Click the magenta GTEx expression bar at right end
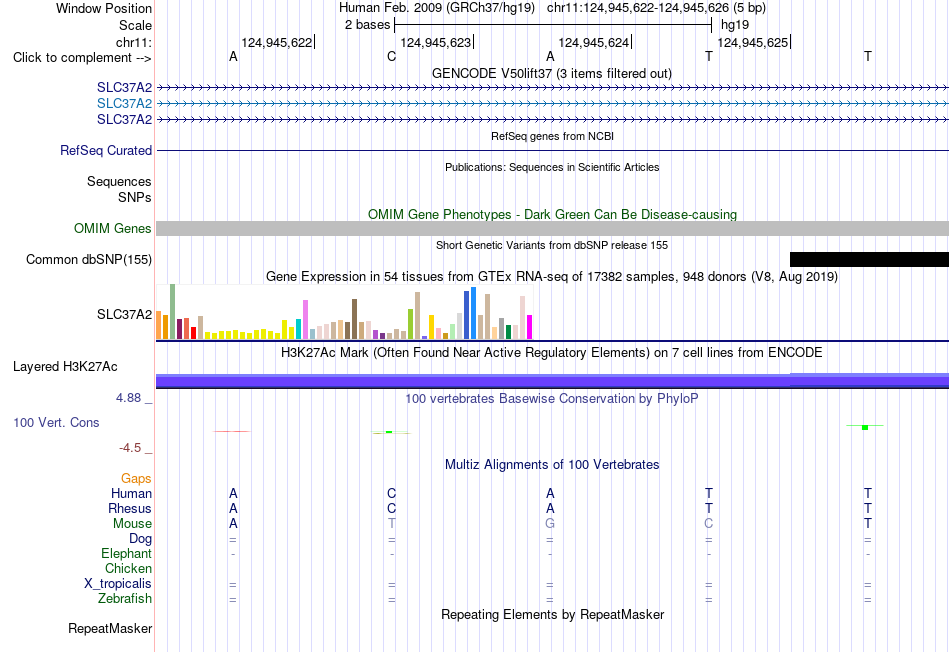 coord(529,327)
